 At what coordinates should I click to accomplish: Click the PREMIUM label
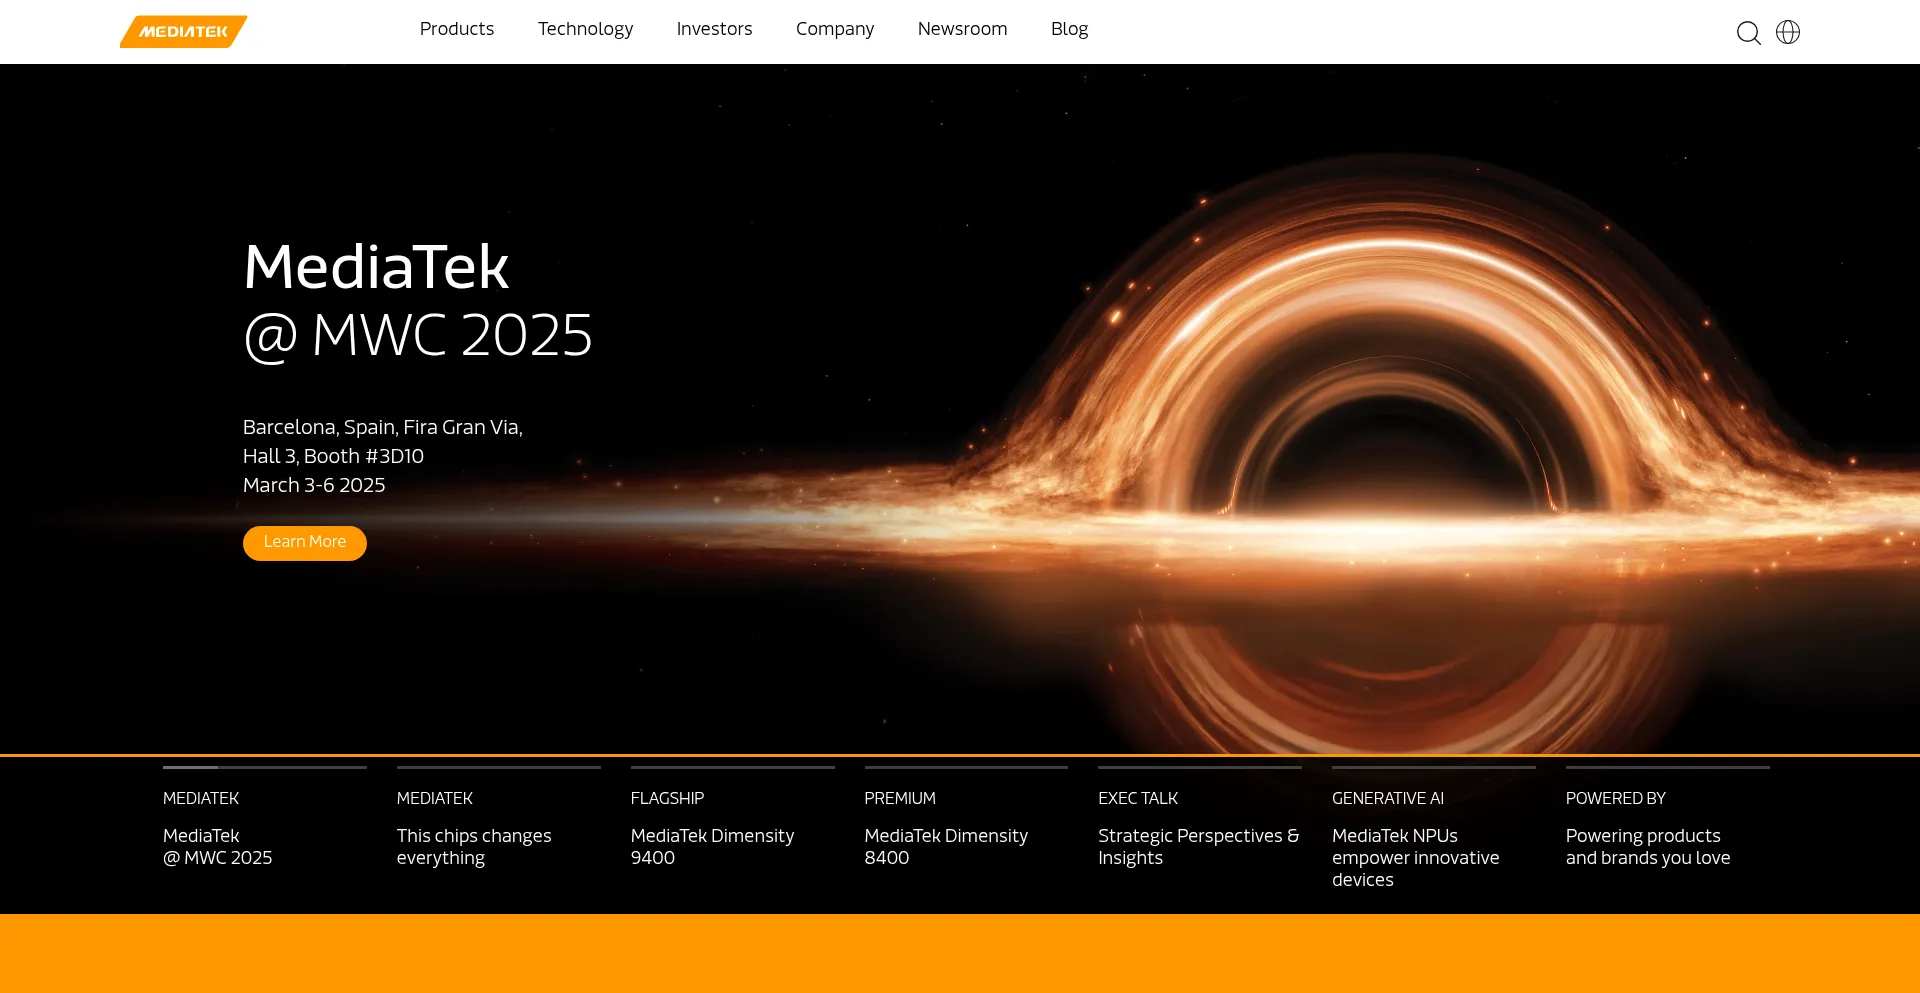(900, 798)
